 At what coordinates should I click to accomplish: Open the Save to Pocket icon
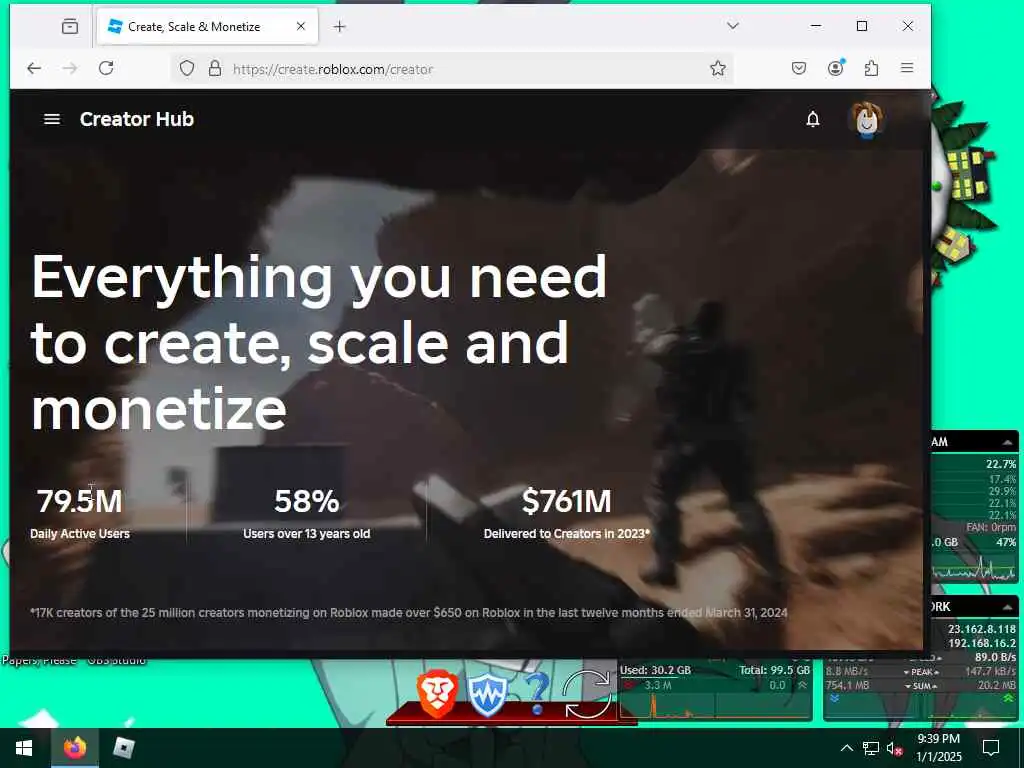point(799,68)
